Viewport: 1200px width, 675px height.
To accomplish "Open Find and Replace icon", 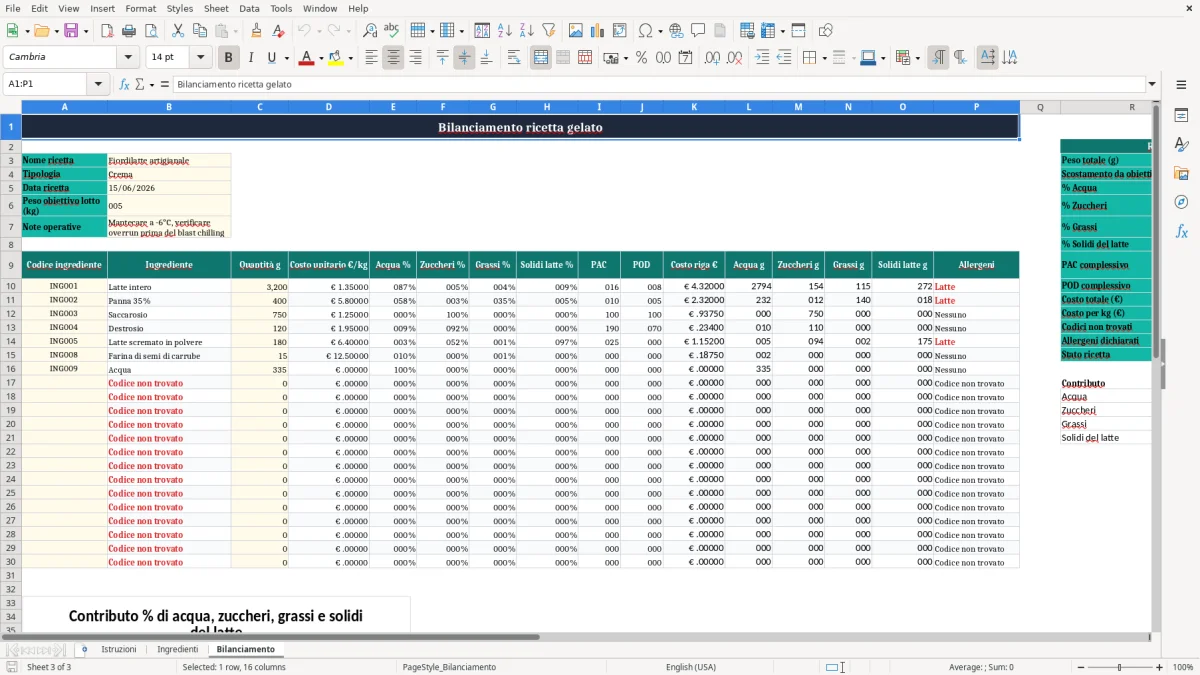I will 370,31.
